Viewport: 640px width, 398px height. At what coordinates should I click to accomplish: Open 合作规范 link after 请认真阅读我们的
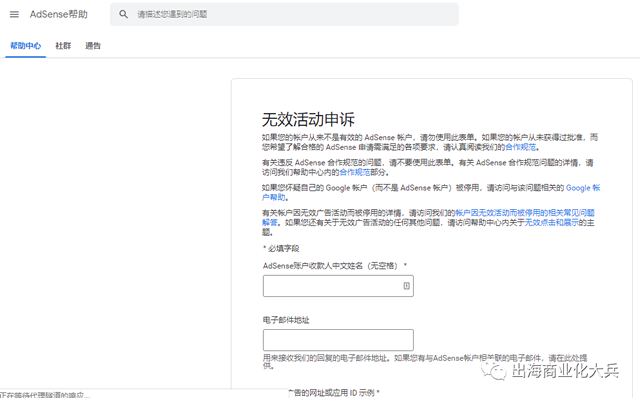coord(520,147)
